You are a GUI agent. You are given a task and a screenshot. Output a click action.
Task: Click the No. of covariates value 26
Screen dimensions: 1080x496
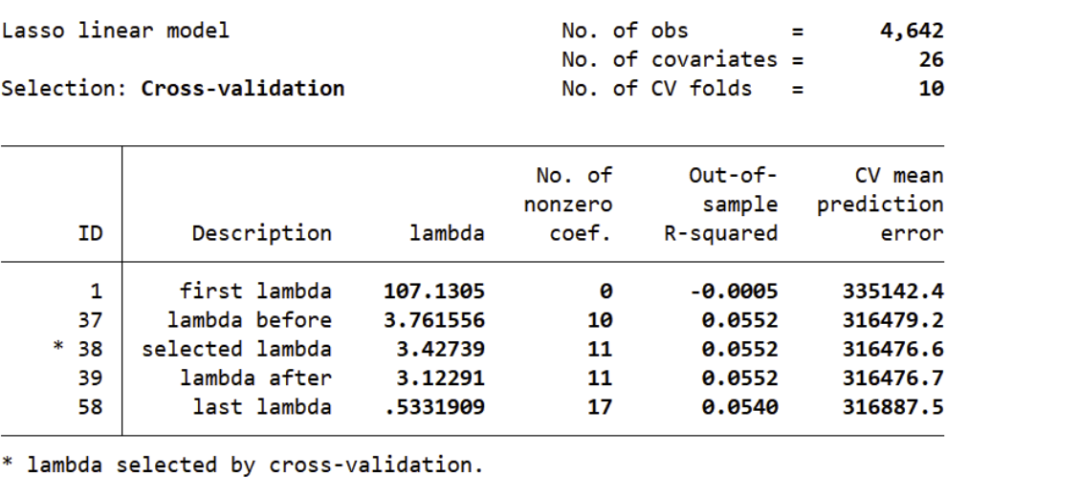[x=931, y=60]
